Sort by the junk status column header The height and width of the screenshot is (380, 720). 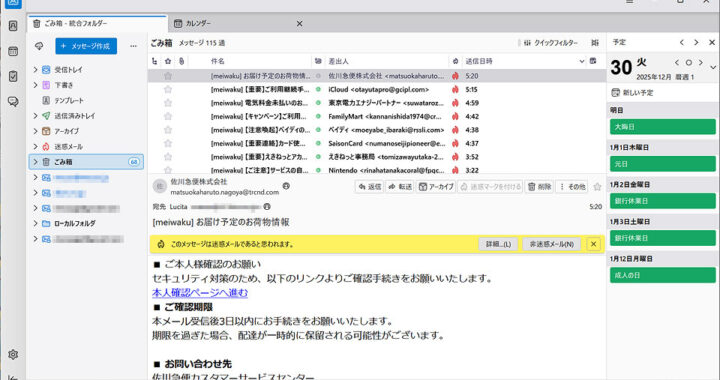(x=455, y=61)
